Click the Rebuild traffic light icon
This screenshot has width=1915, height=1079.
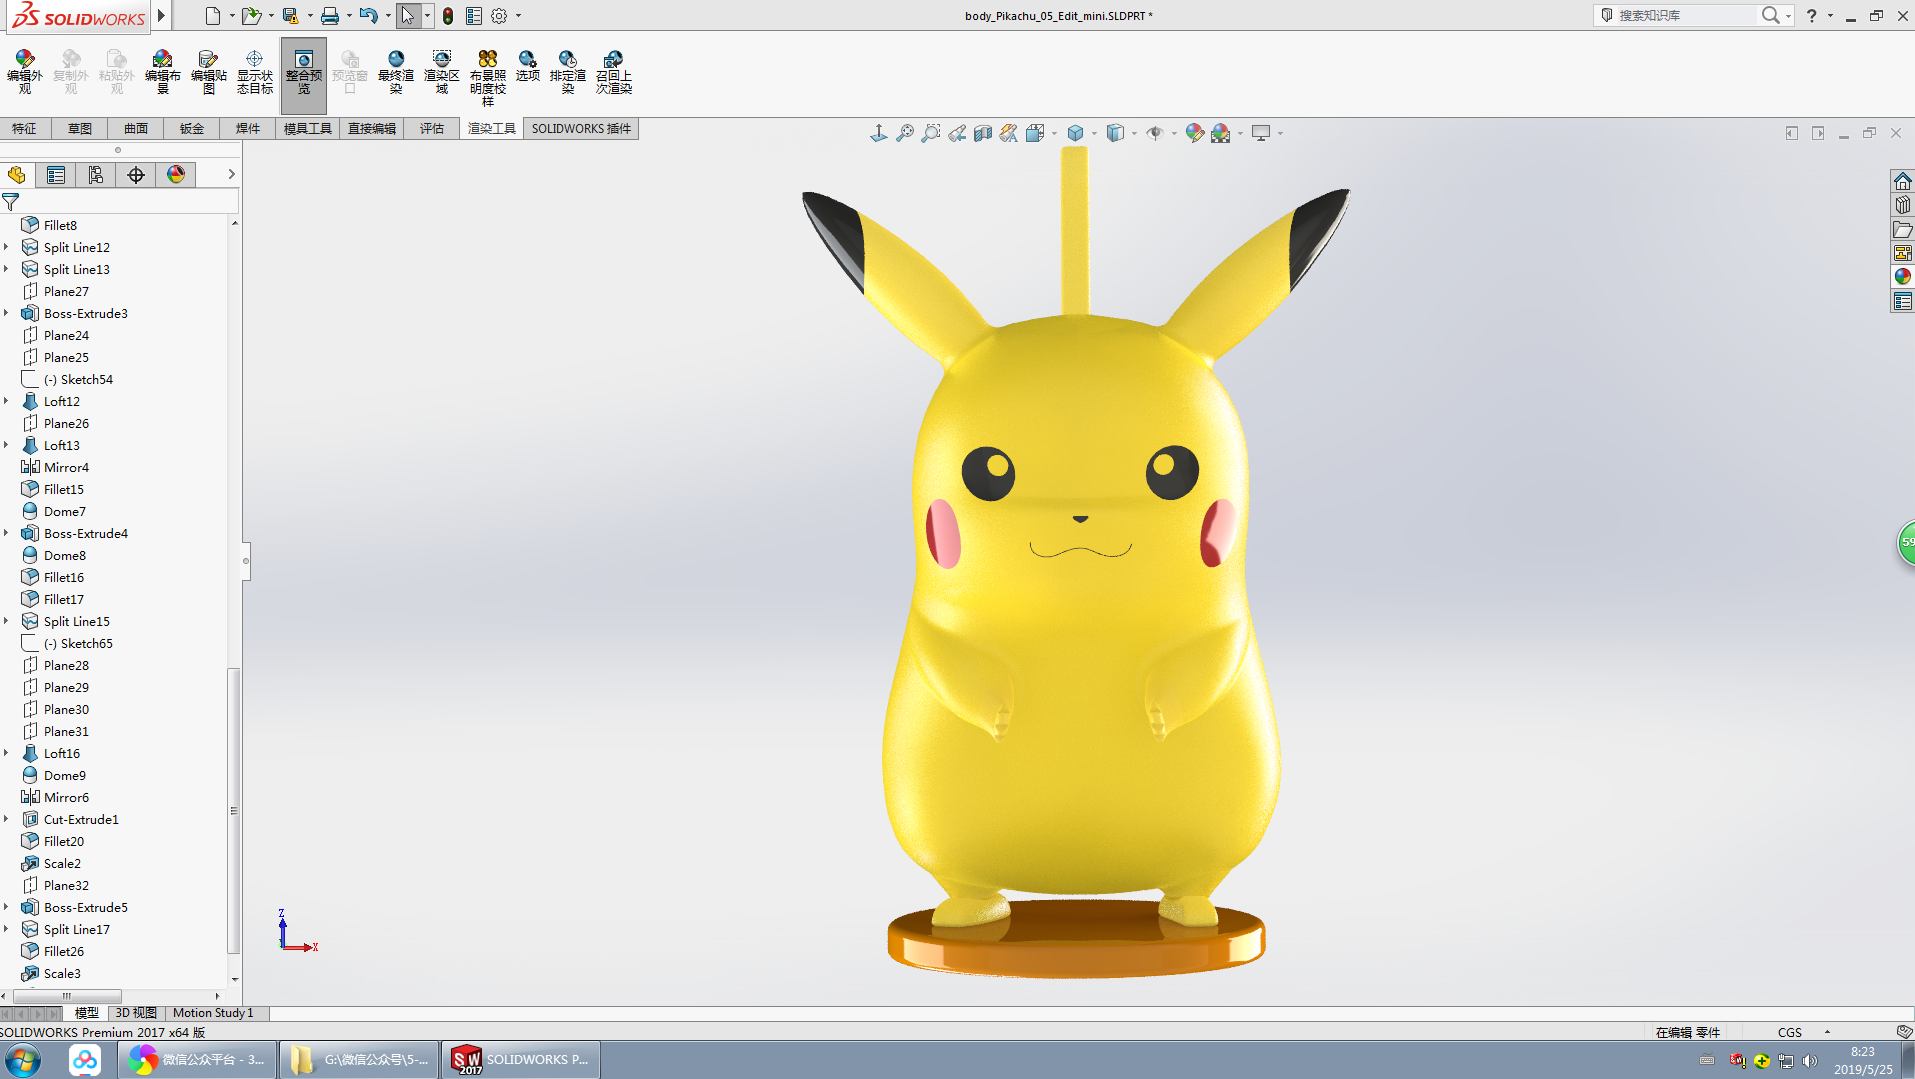click(x=448, y=16)
